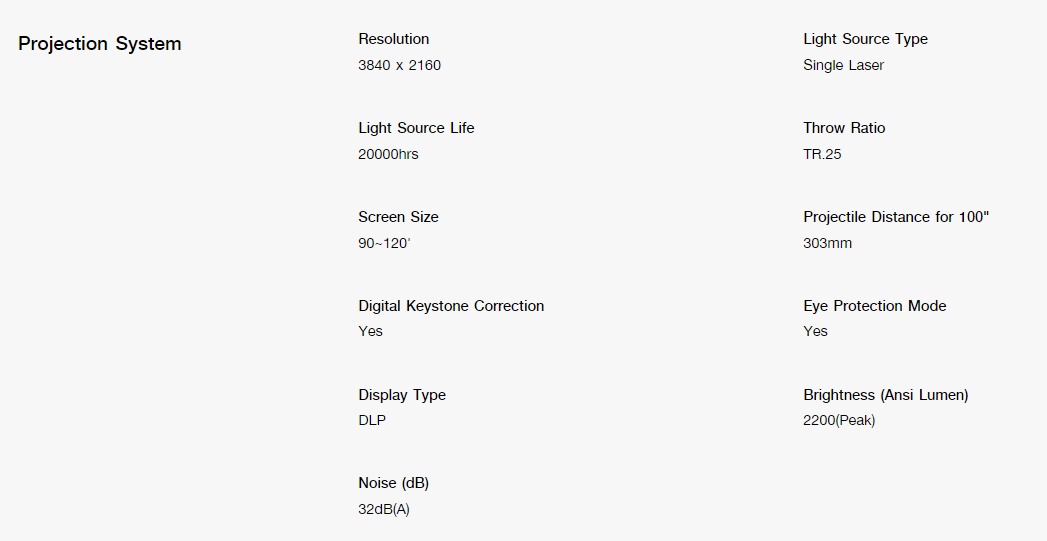Click the 3840 x 2160 value
Image resolution: width=1047 pixels, height=541 pixels.
pyautogui.click(x=399, y=65)
